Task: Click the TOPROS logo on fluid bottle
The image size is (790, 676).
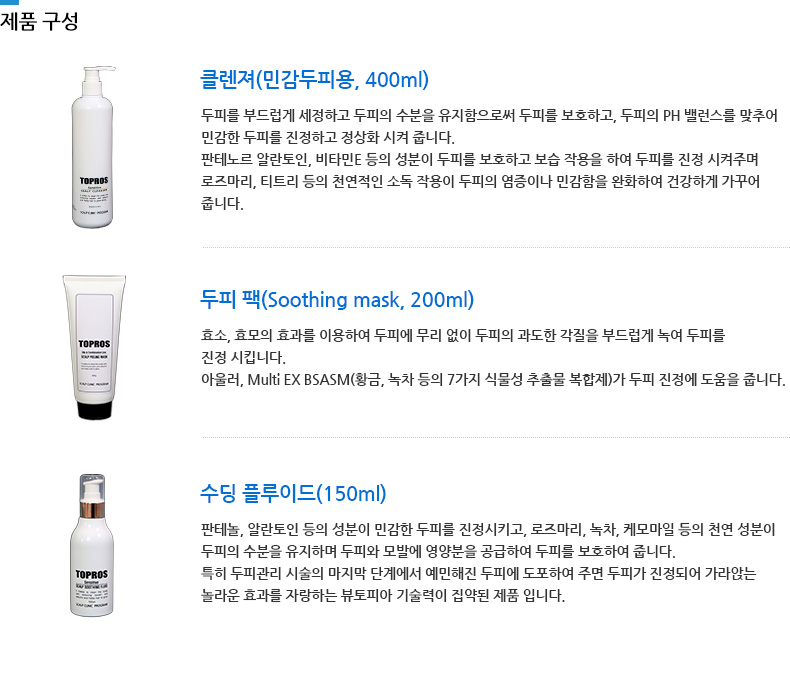Action: [x=92, y=574]
